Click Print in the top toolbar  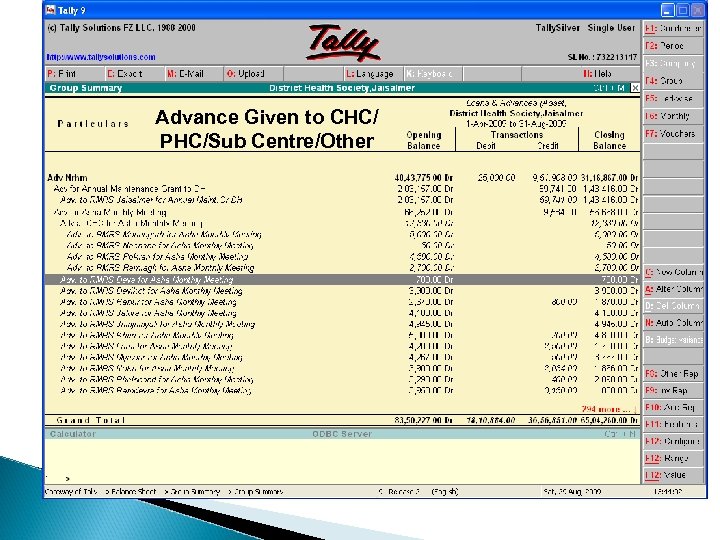click(x=74, y=73)
